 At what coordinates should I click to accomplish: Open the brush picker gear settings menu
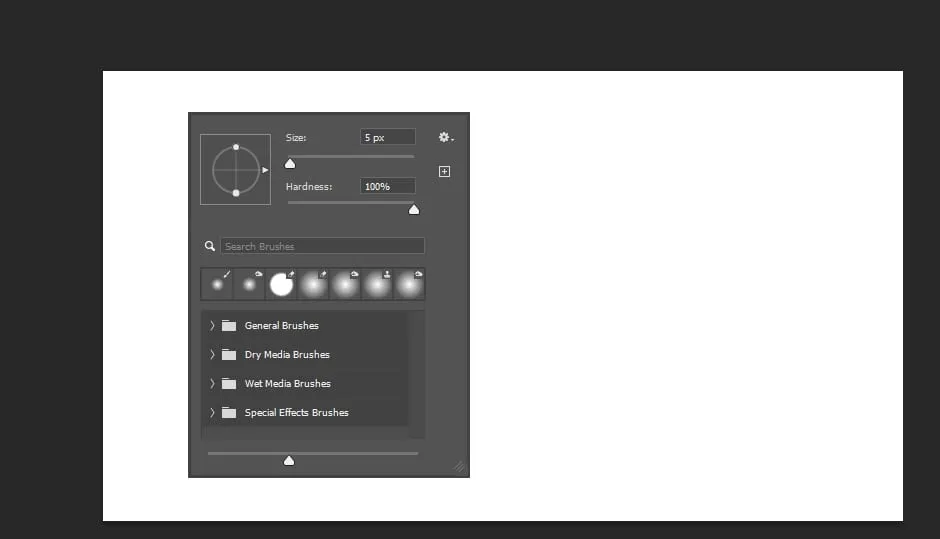tap(445, 137)
